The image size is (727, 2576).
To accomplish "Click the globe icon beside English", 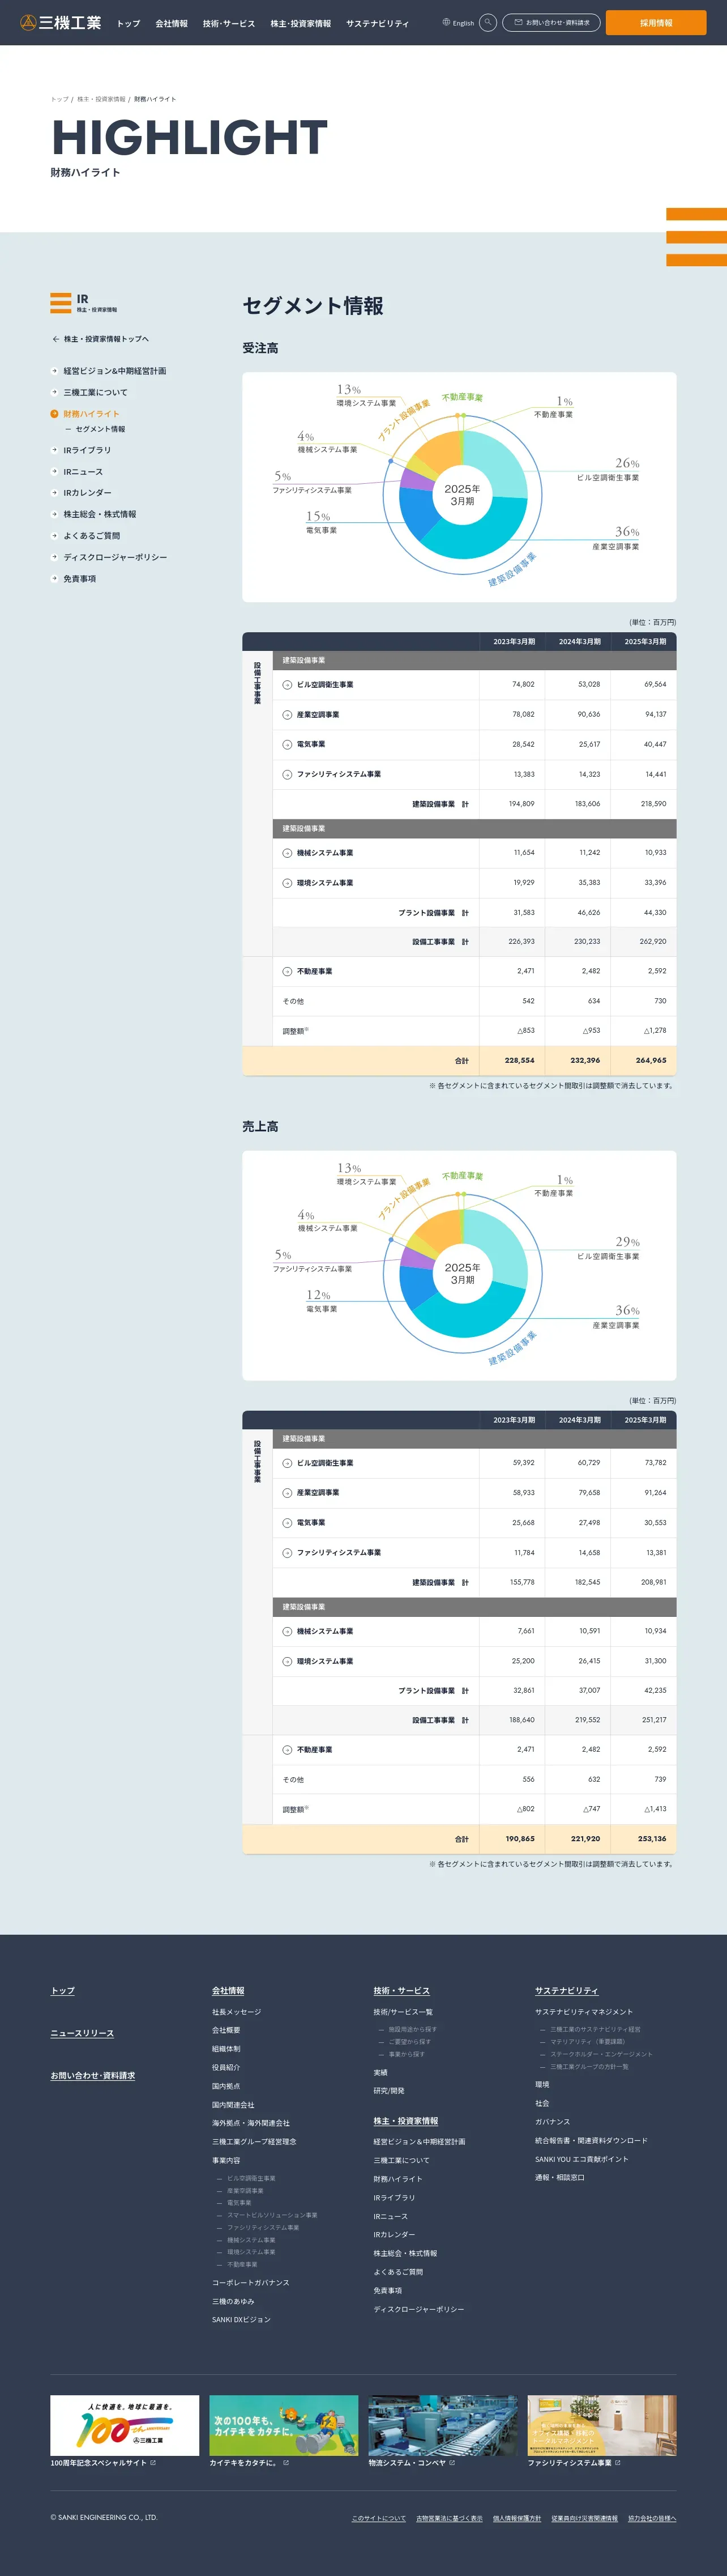I will [446, 22].
